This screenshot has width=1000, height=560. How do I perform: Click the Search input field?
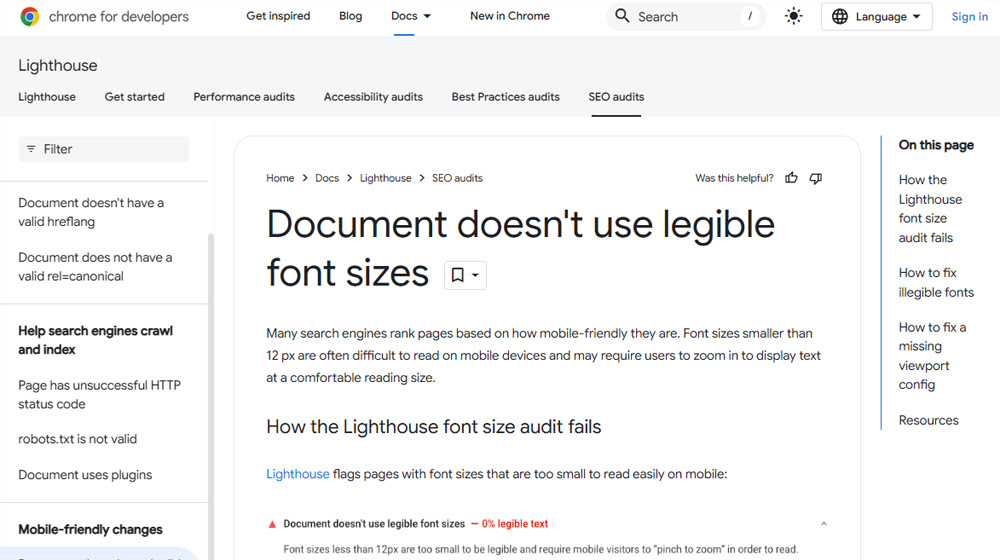(686, 17)
